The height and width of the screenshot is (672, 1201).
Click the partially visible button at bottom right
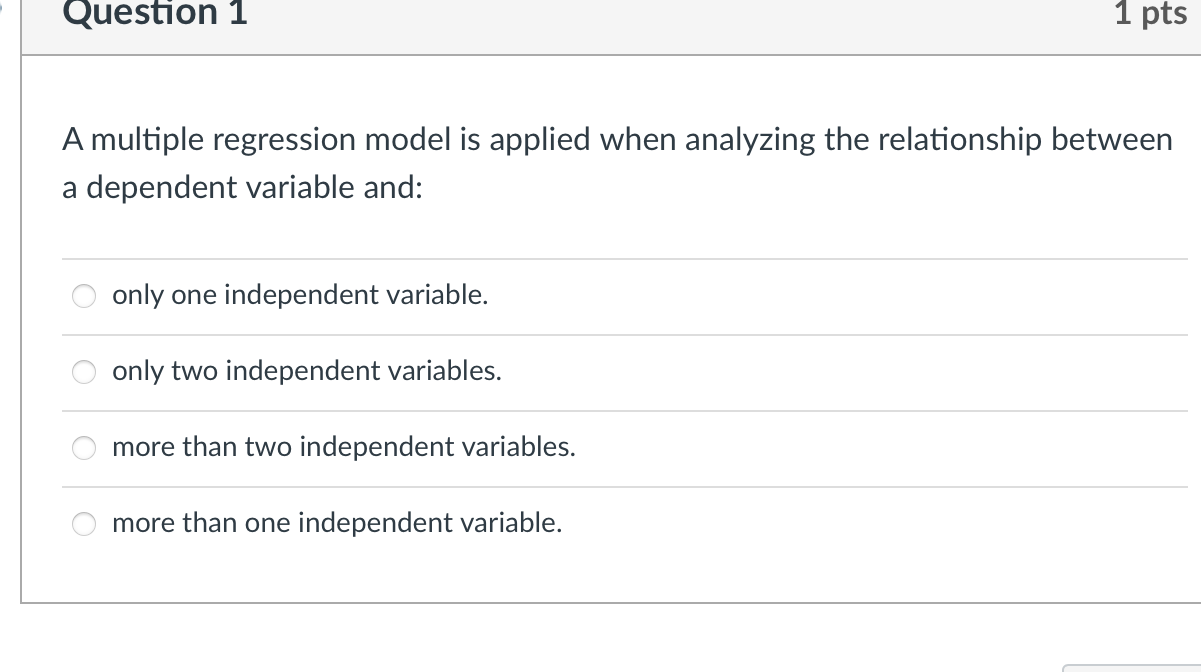pyautogui.click(x=1130, y=667)
